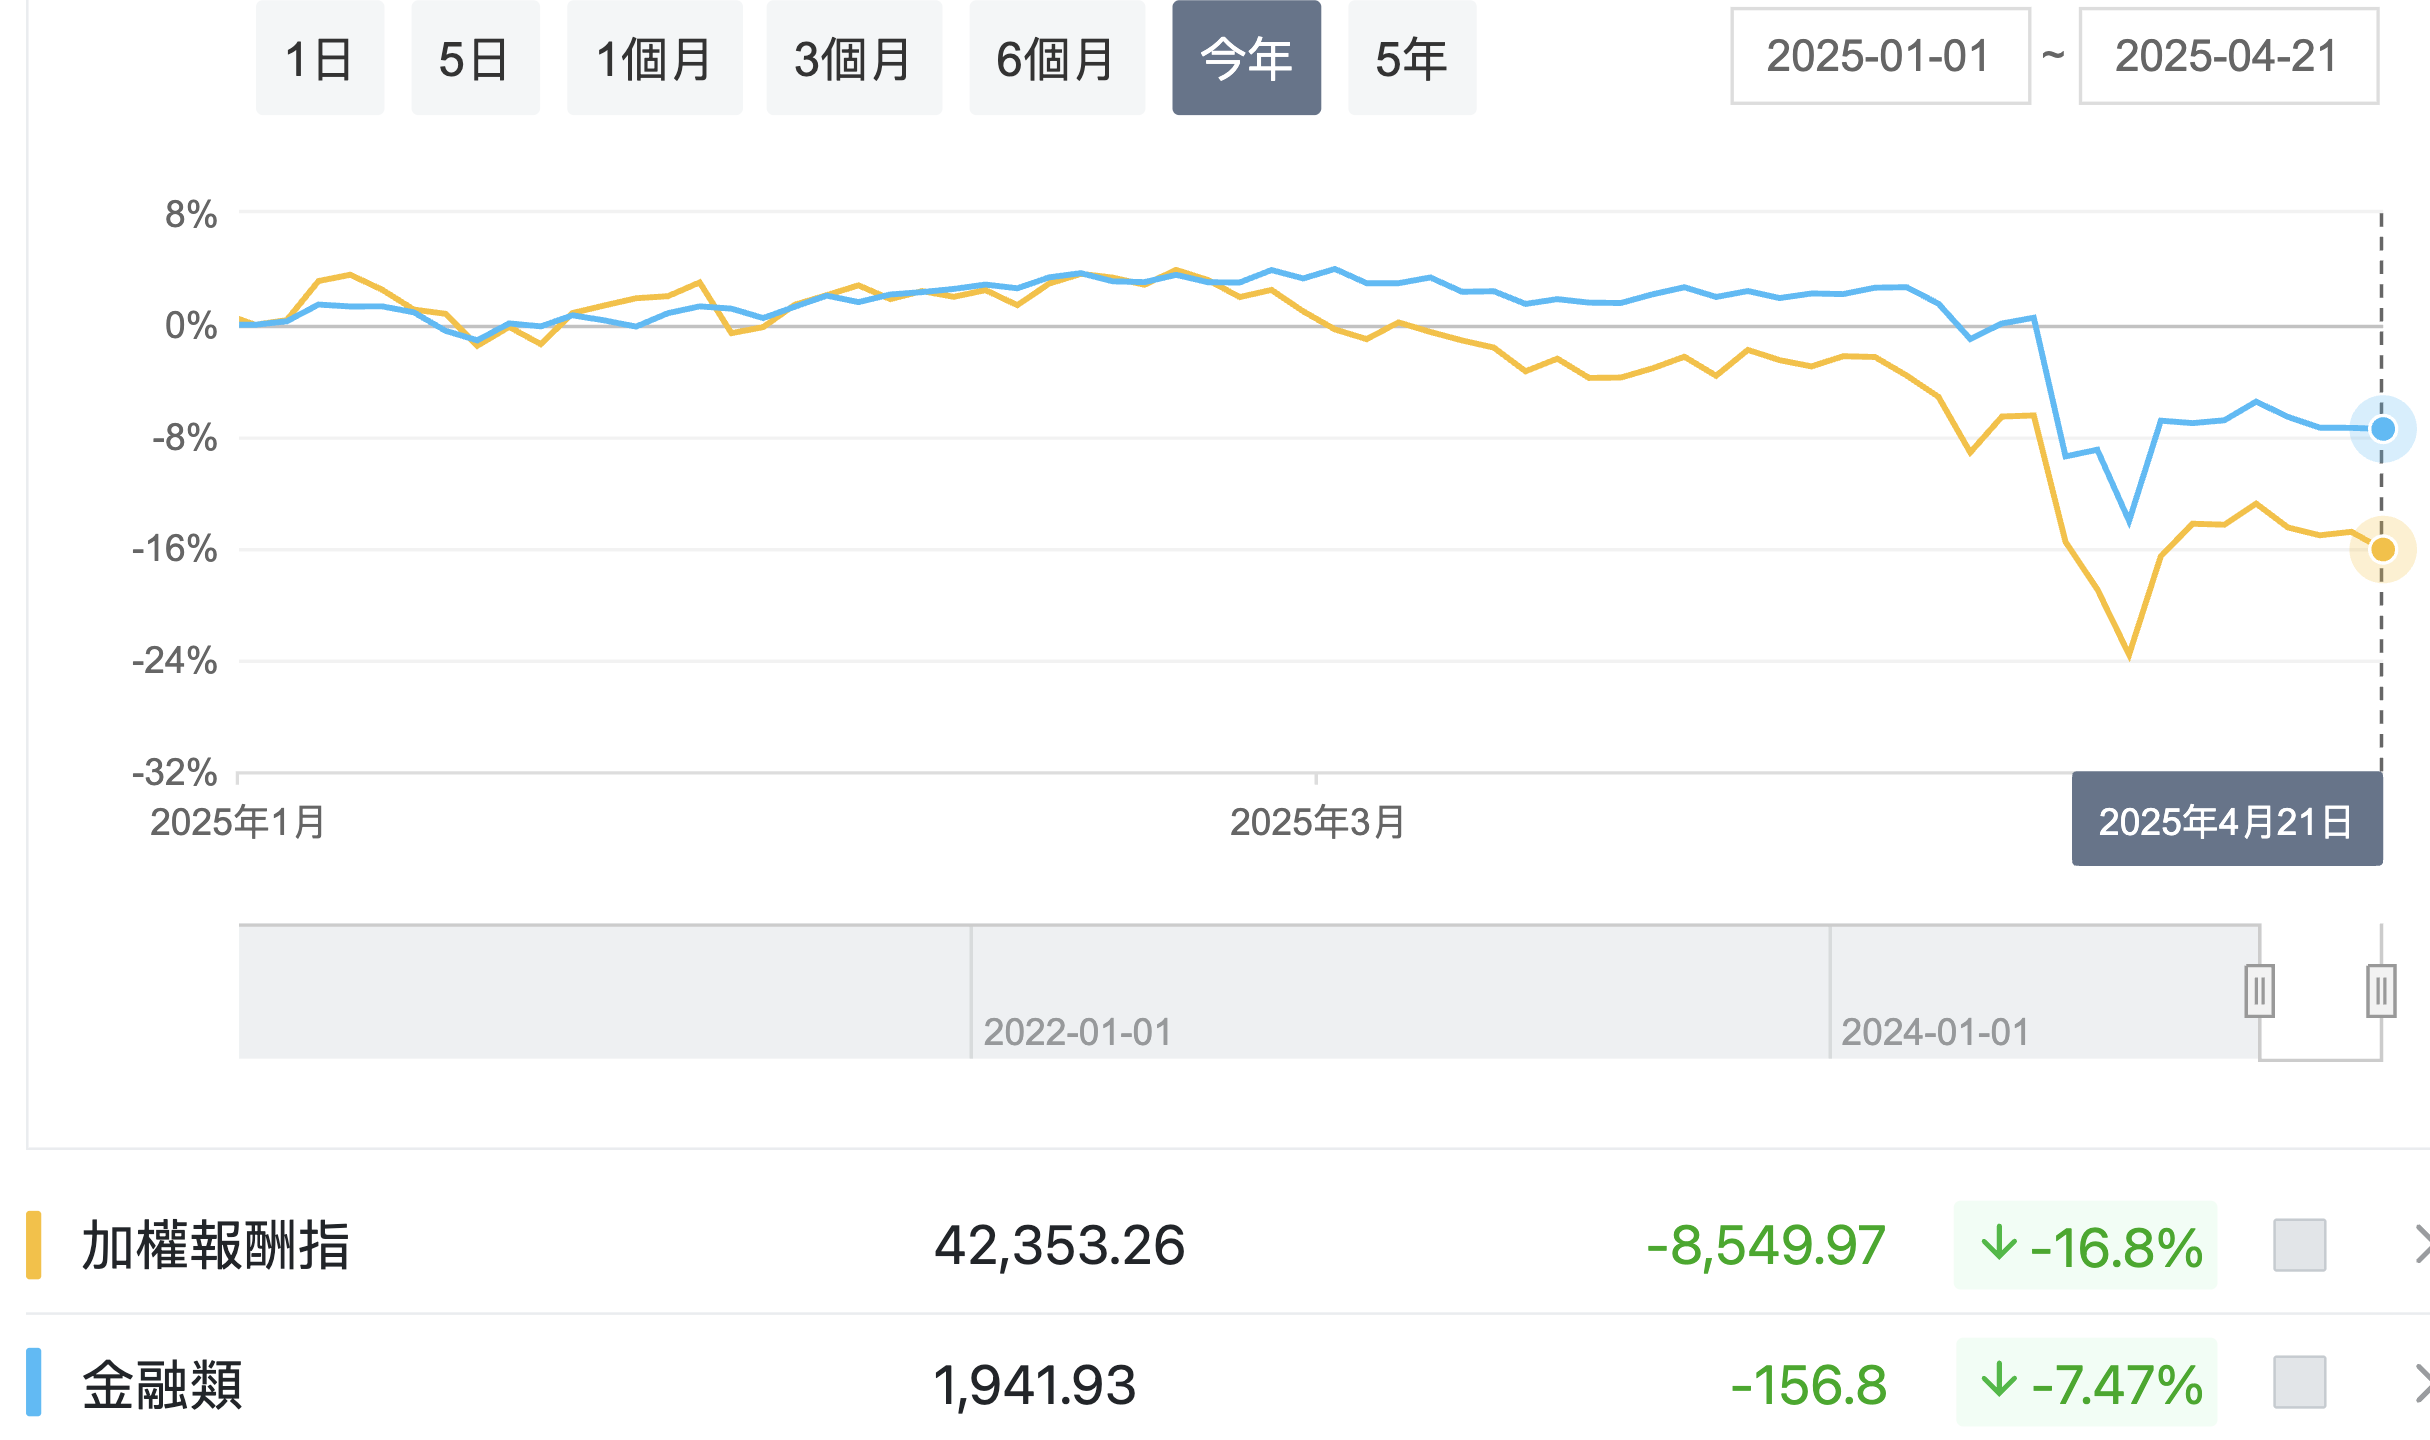This screenshot has width=2430, height=1440.
Task: Open the 加權報酬指 index name
Action: (x=216, y=1246)
